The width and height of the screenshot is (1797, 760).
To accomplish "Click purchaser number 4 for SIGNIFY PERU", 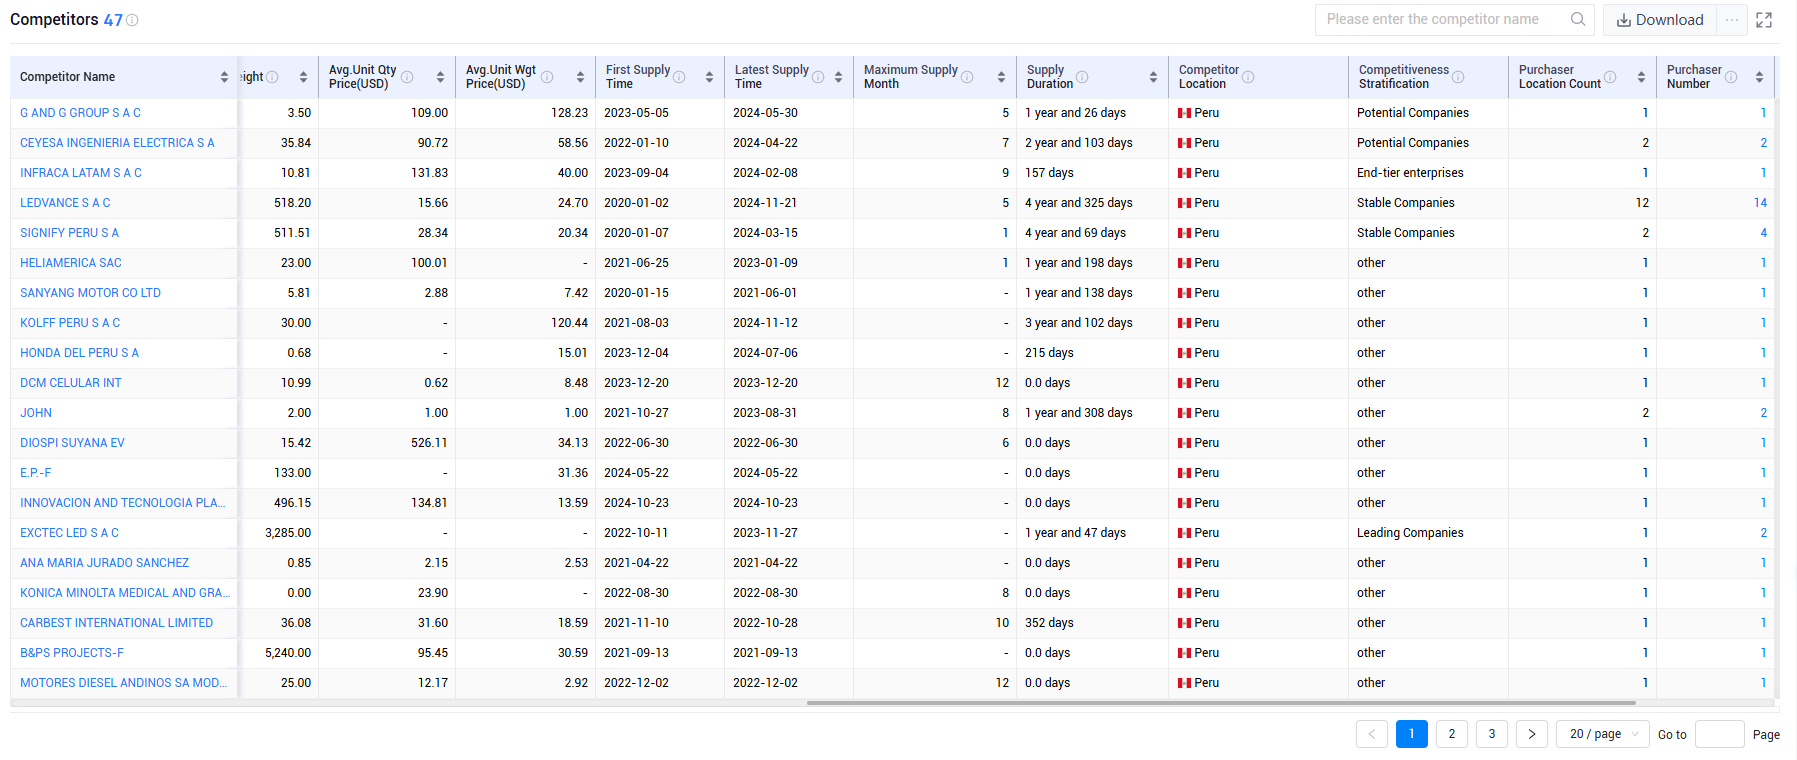I will point(1763,233).
